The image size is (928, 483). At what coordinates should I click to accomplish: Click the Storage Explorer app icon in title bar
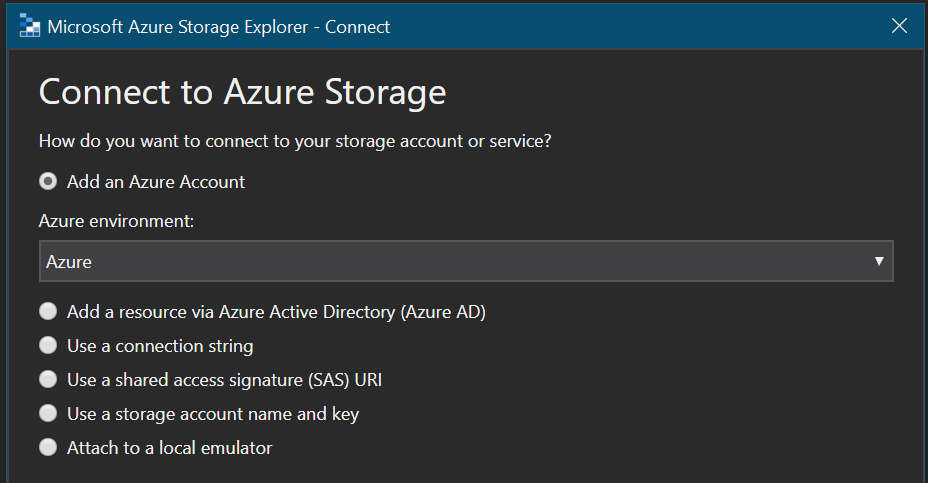tap(29, 26)
